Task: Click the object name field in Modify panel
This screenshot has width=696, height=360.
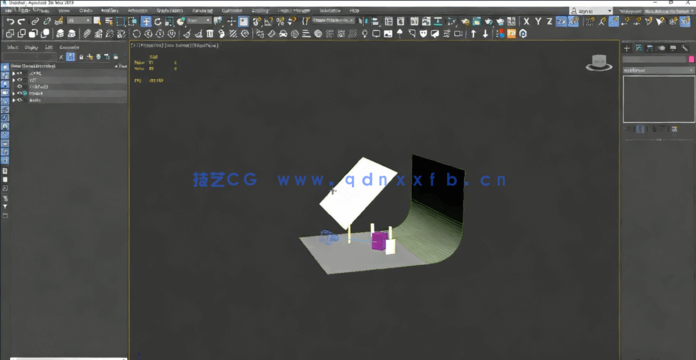Action: 654,59
